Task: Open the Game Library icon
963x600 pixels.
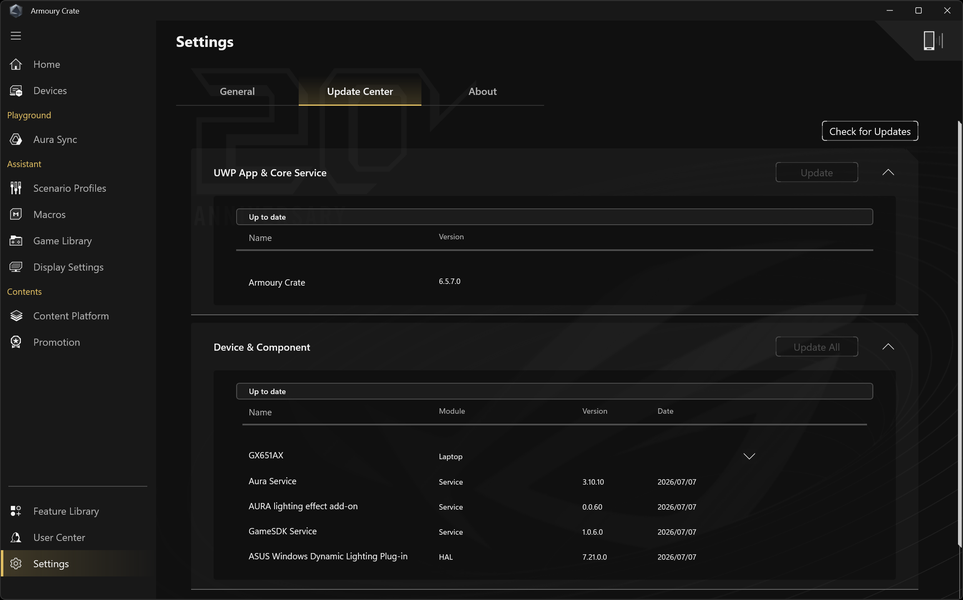Action: tap(16, 241)
